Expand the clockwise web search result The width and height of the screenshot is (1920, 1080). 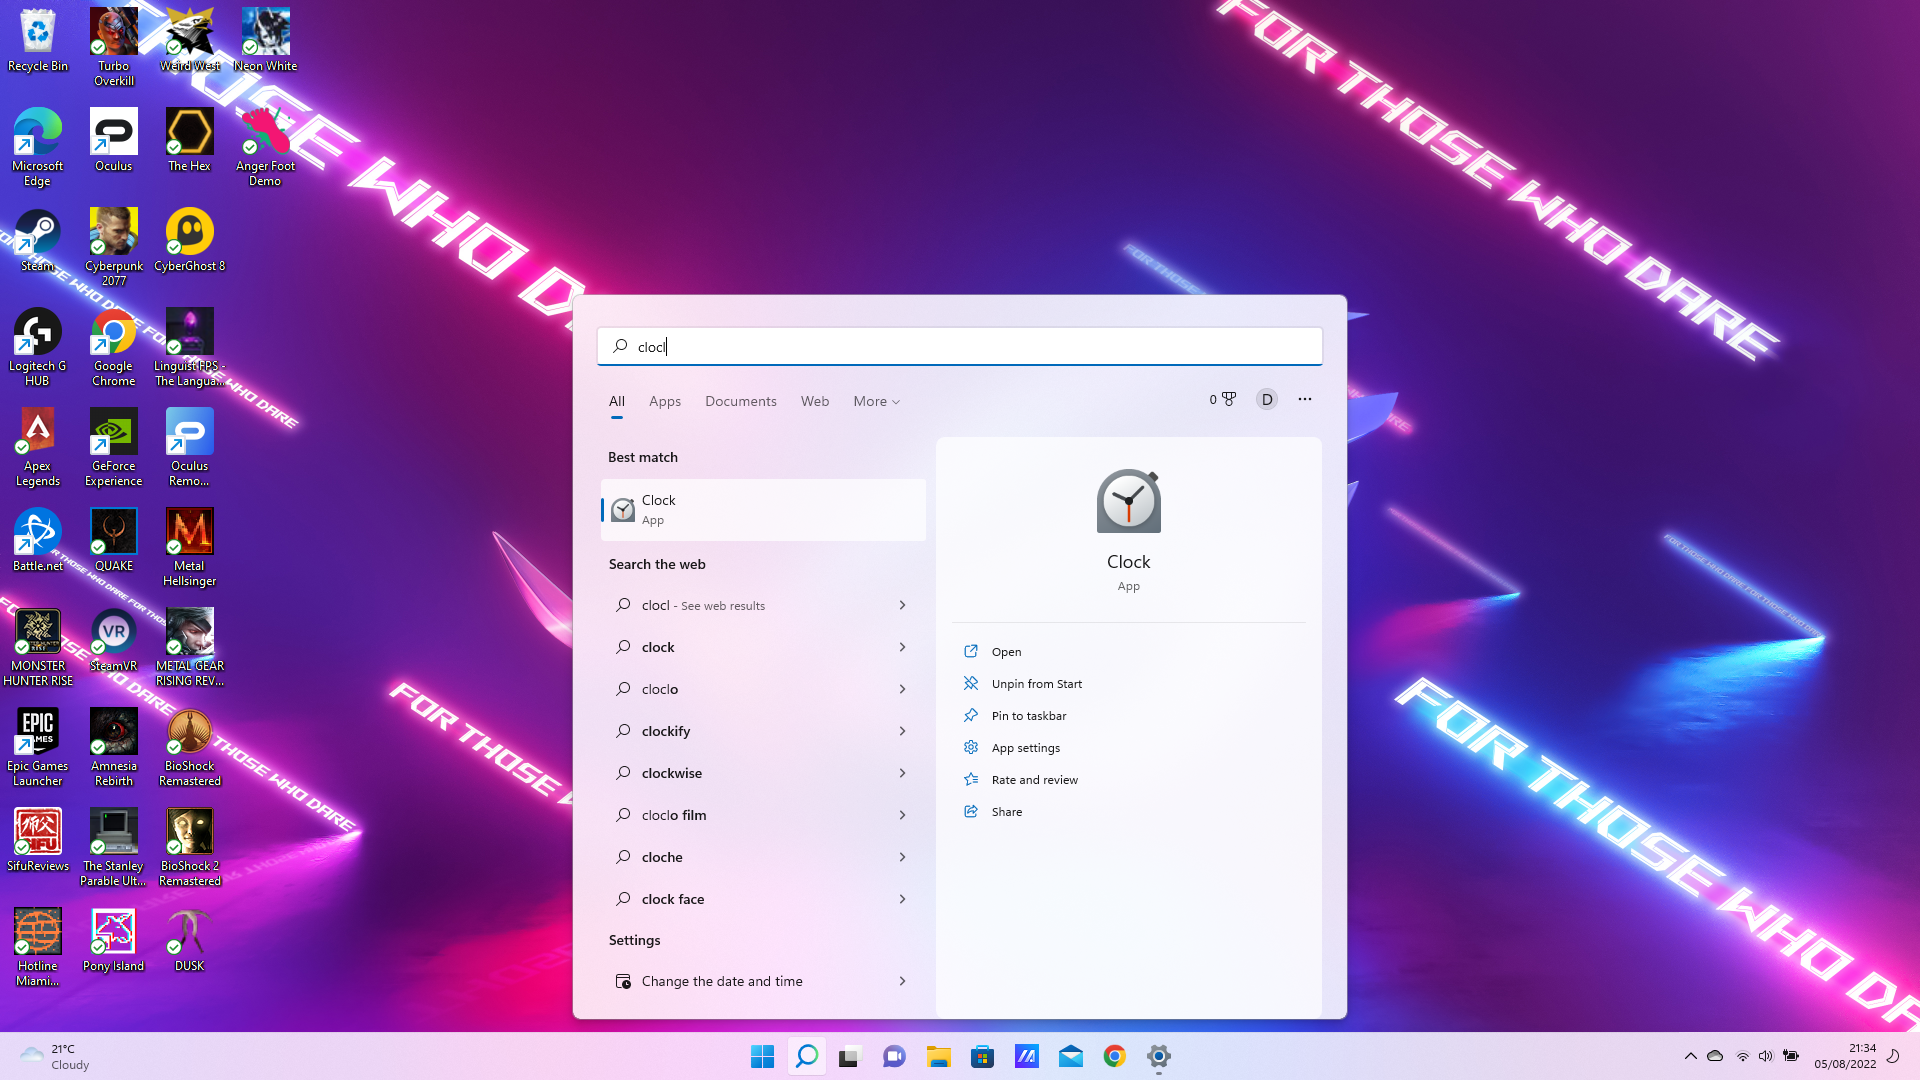pyautogui.click(x=902, y=773)
